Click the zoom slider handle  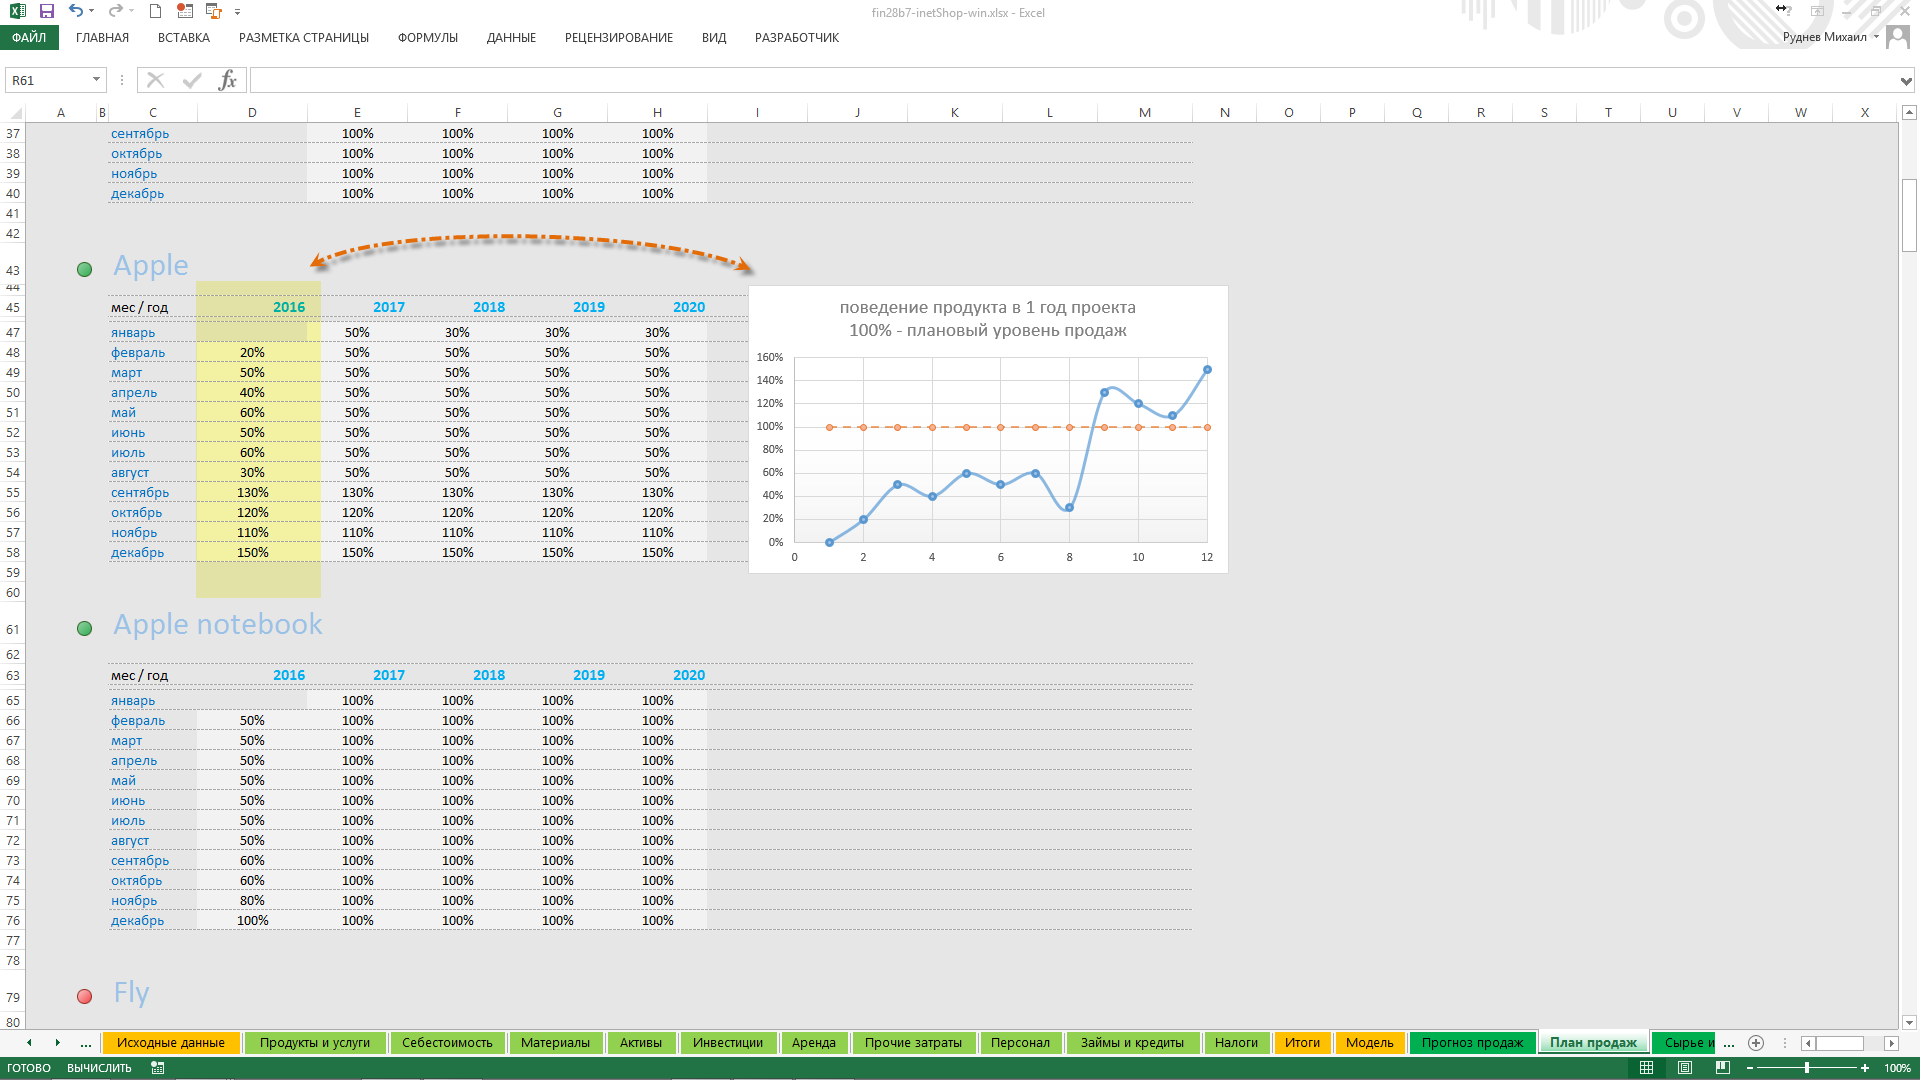coord(1807,1068)
